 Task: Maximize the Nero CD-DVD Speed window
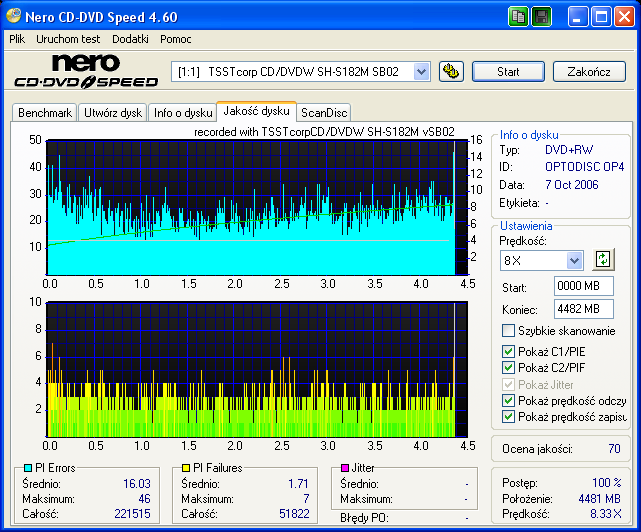click(601, 17)
